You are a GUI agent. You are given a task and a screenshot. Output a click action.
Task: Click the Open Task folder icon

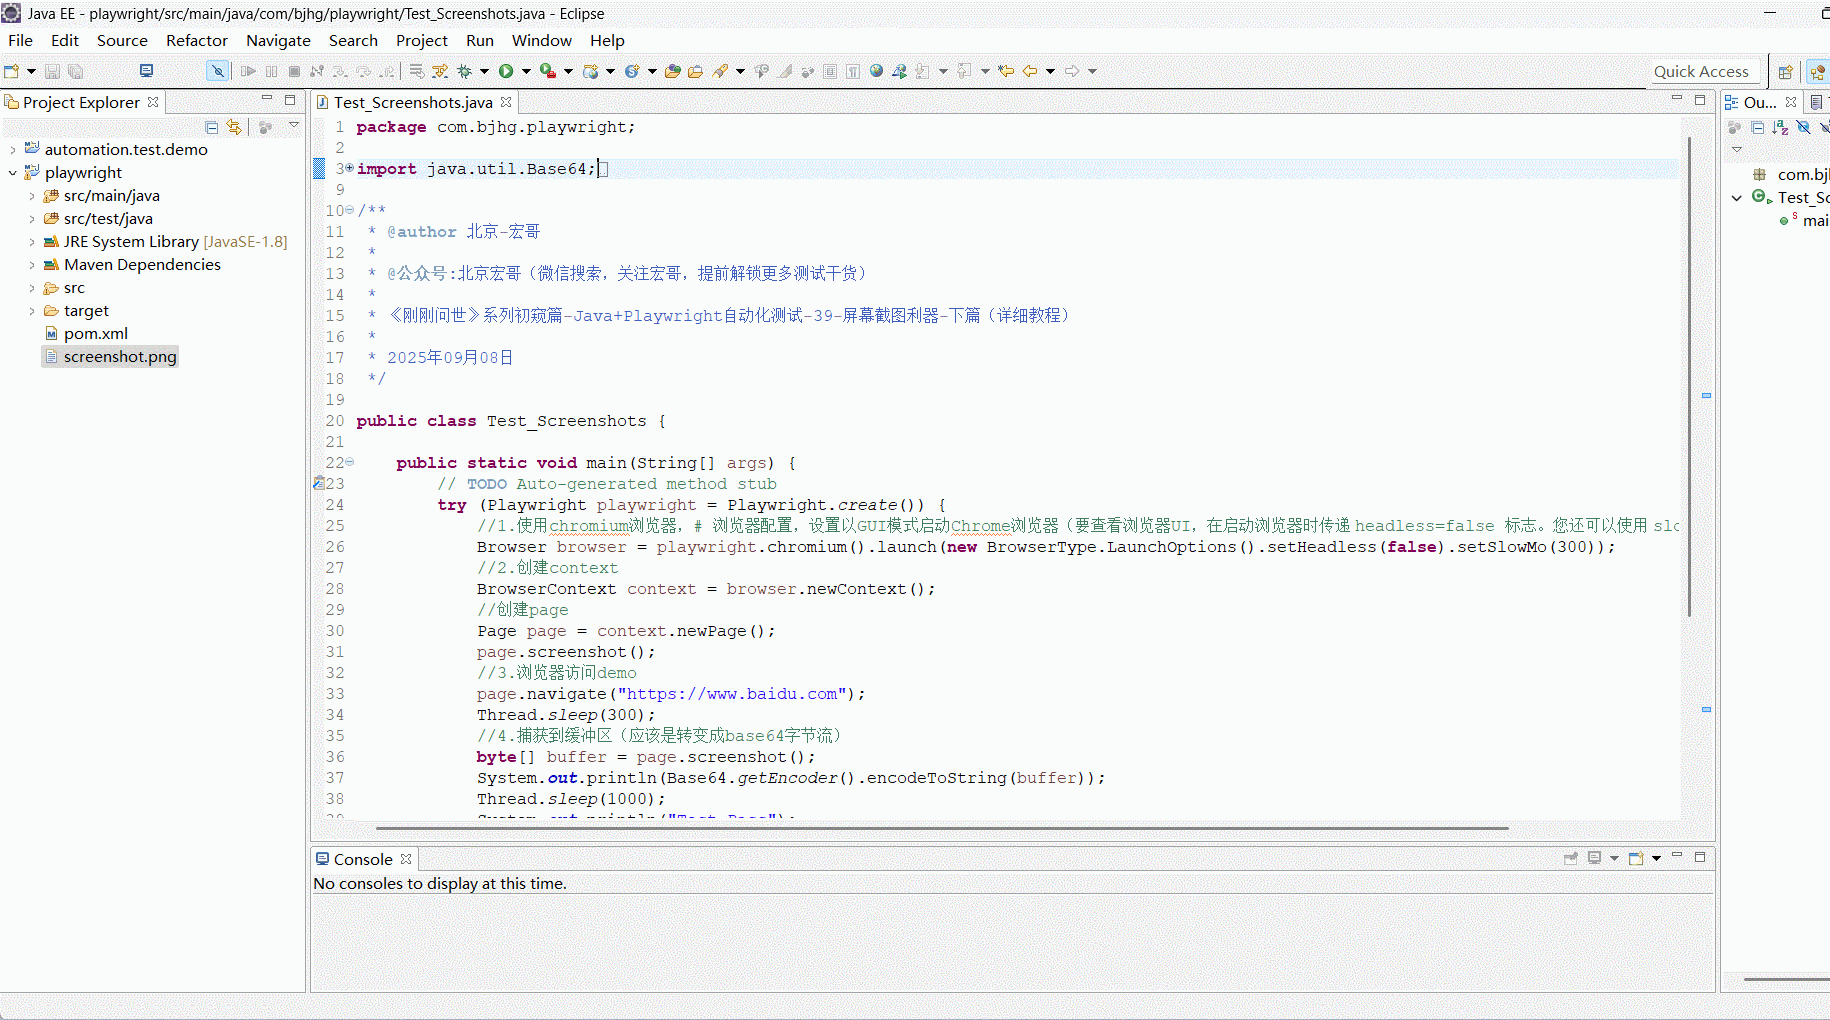click(695, 71)
